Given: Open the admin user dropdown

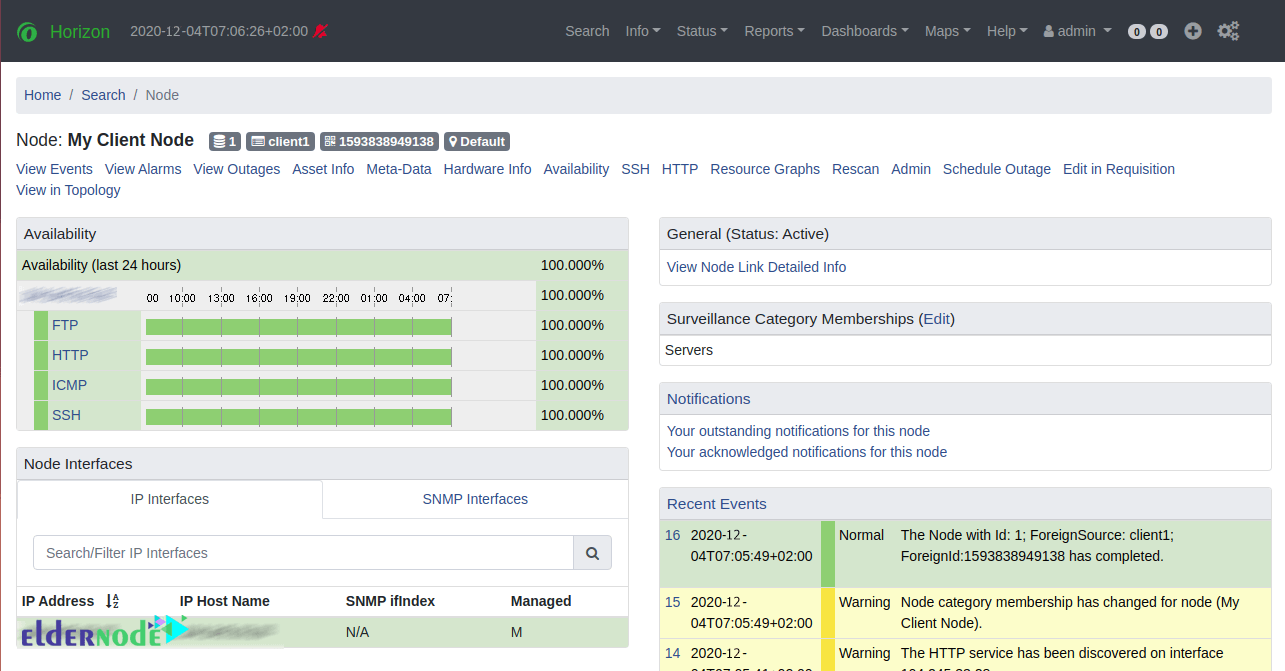Looking at the screenshot, I should pyautogui.click(x=1075, y=31).
